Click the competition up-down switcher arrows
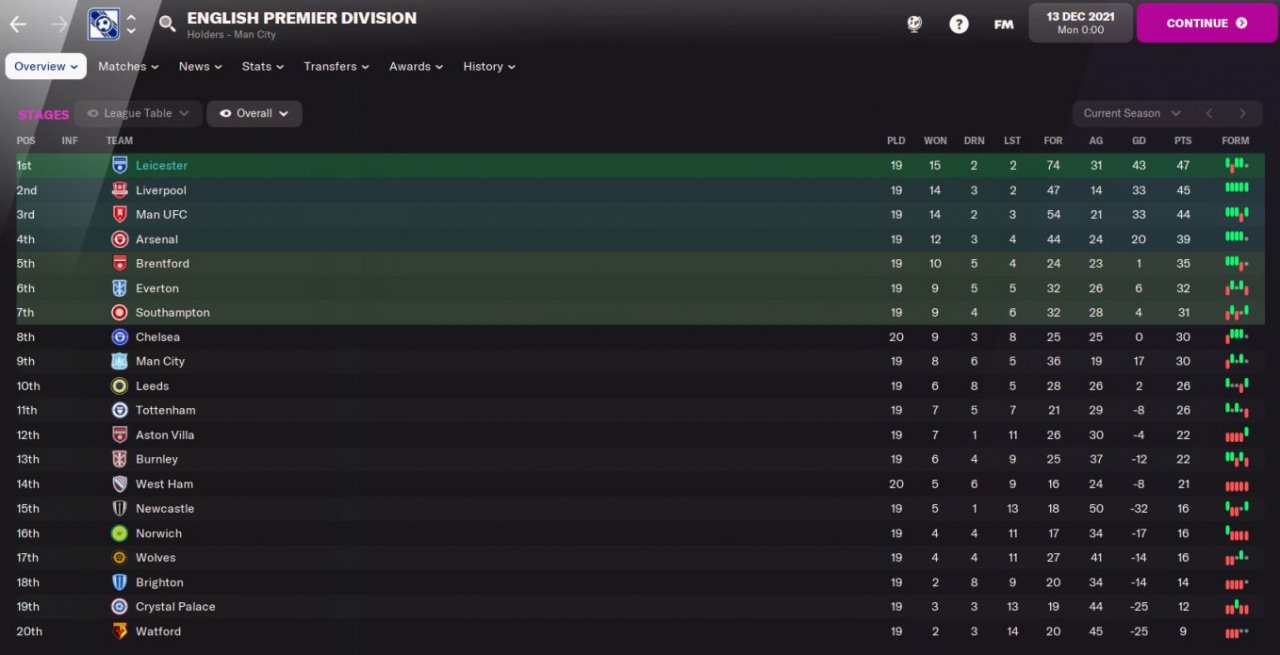1280x655 pixels. (131, 23)
